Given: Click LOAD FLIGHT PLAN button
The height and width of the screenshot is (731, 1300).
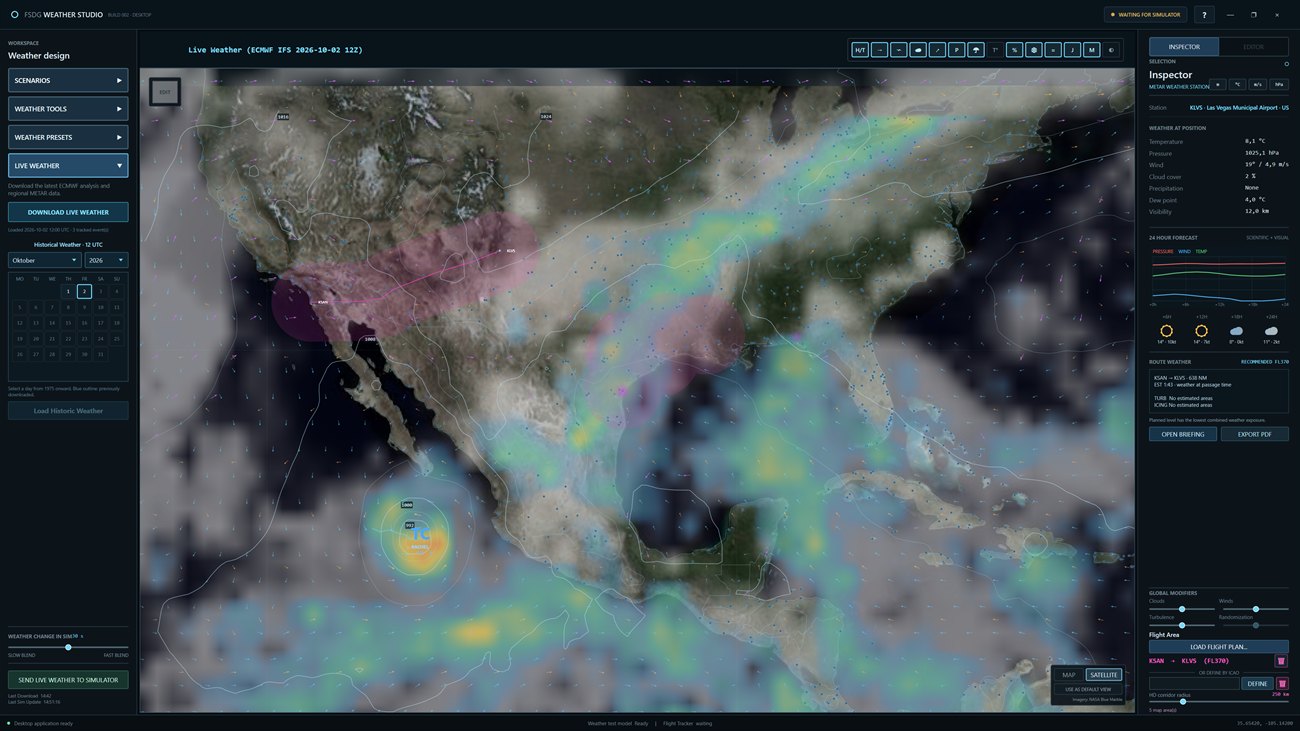Looking at the screenshot, I should (1219, 647).
